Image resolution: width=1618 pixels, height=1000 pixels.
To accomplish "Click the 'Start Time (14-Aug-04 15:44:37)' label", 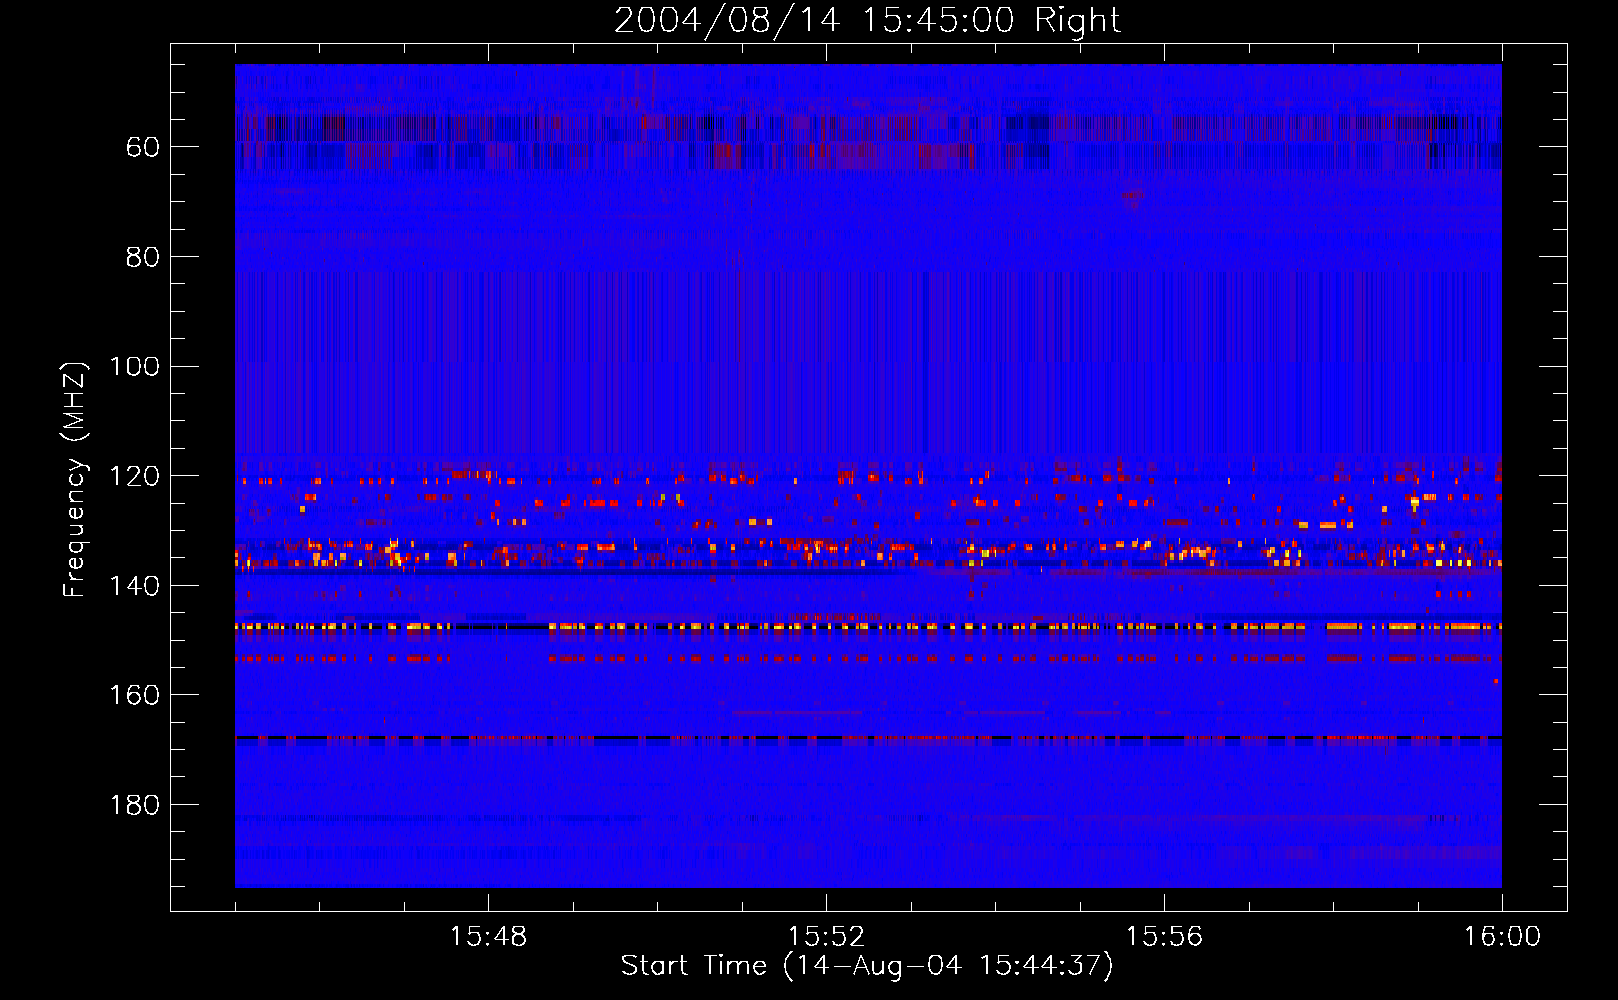I will click(x=867, y=966).
